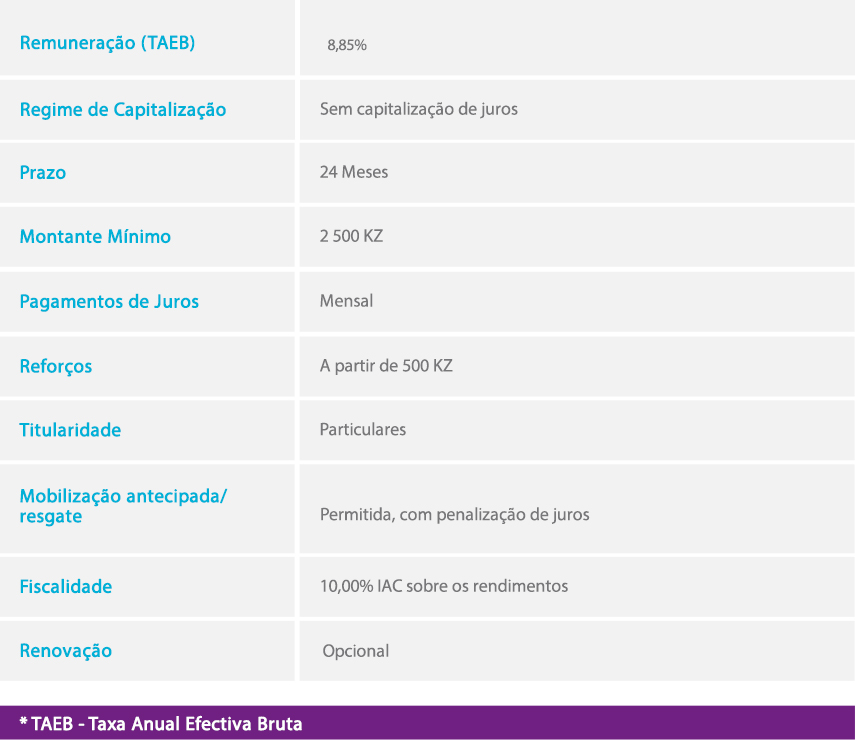The image size is (855, 744).
Task: Click the Titularidade label
Action: (x=70, y=430)
